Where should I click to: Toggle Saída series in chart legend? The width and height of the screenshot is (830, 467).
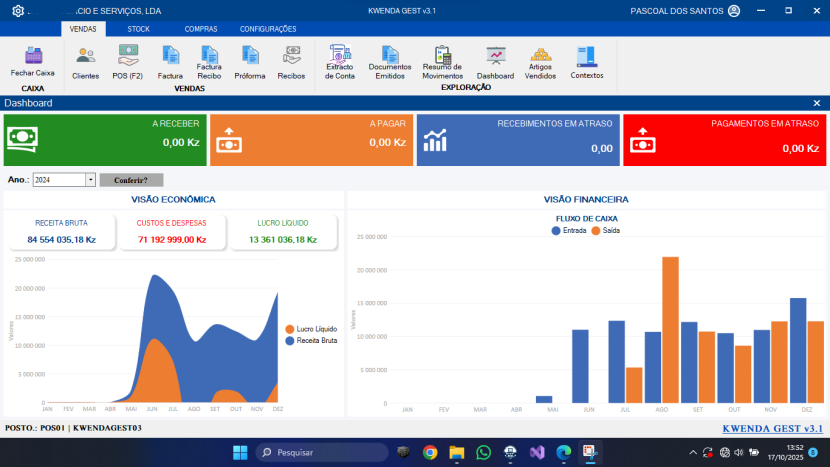606,230
